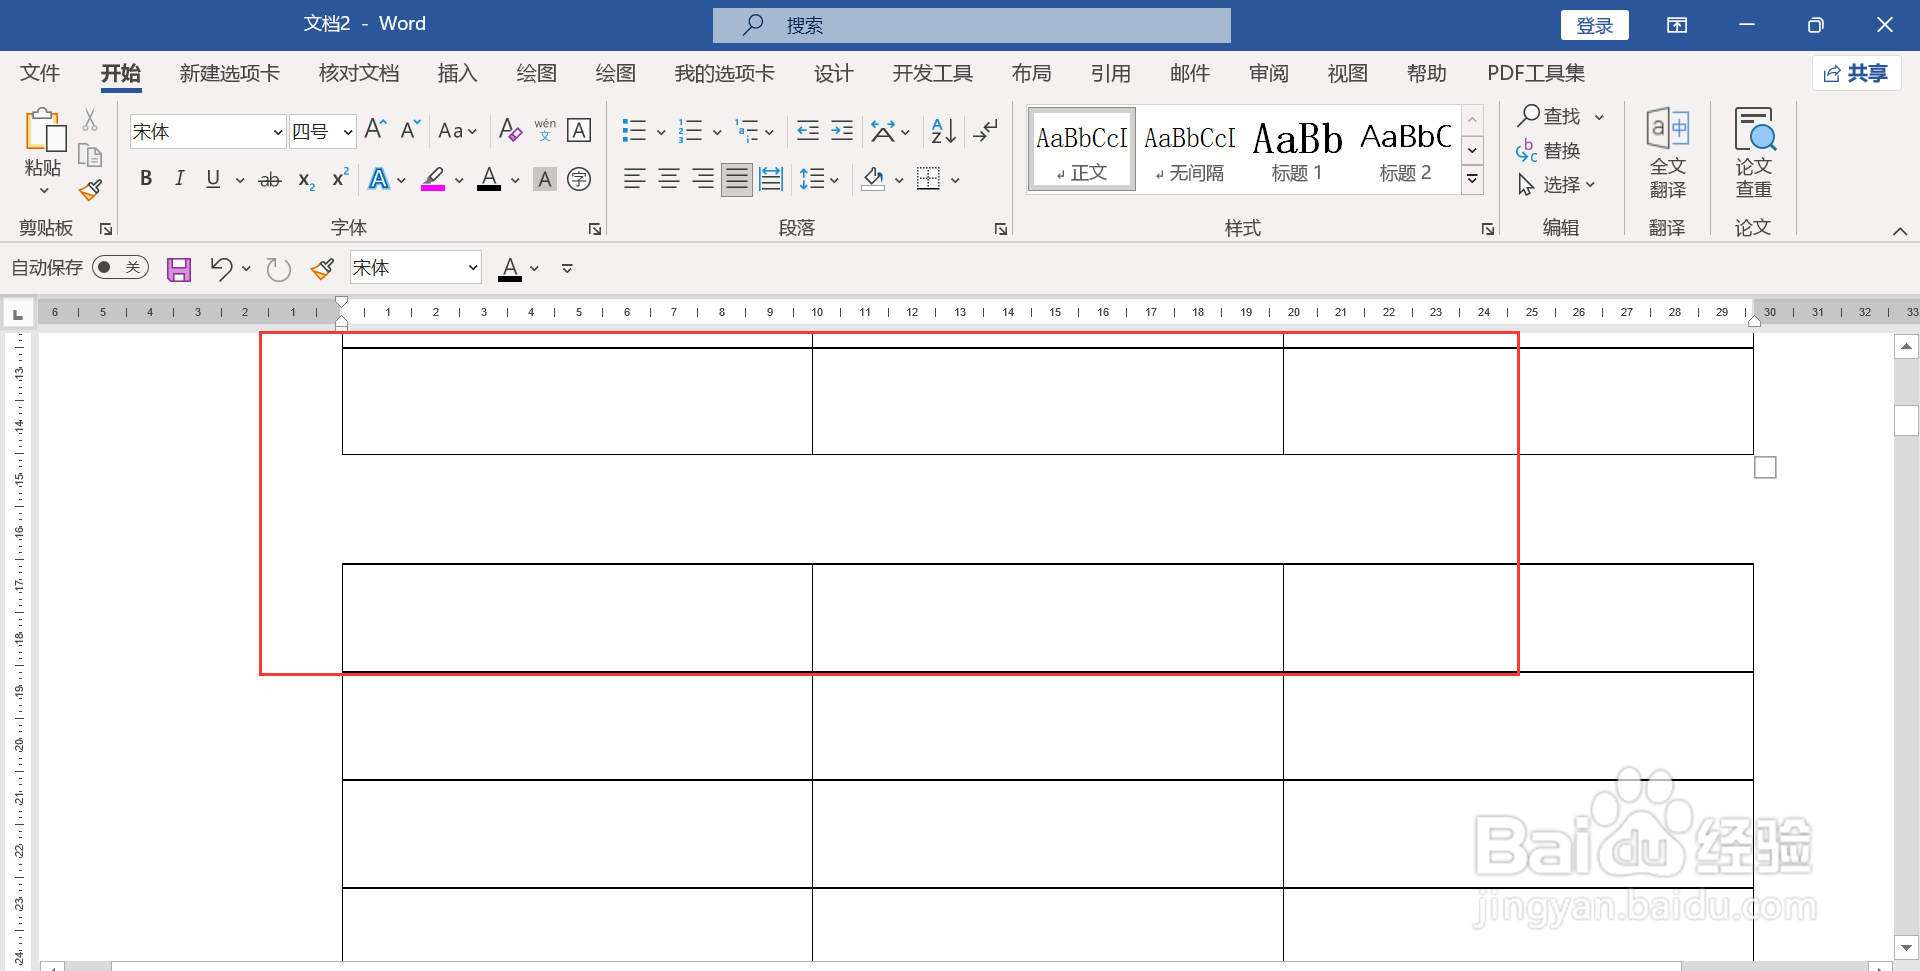This screenshot has height=971, width=1920.
Task: Click the 共享 Share button
Action: coord(1856,73)
